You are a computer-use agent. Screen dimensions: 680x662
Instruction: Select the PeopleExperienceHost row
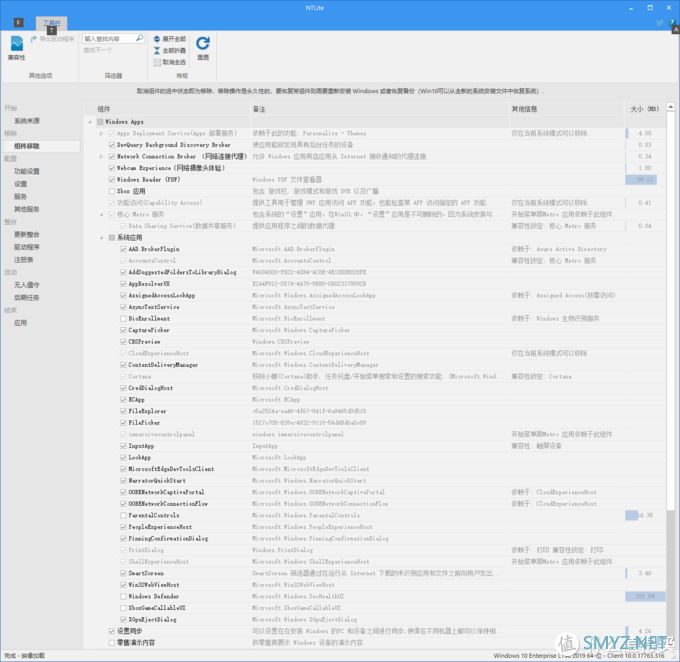(375, 527)
